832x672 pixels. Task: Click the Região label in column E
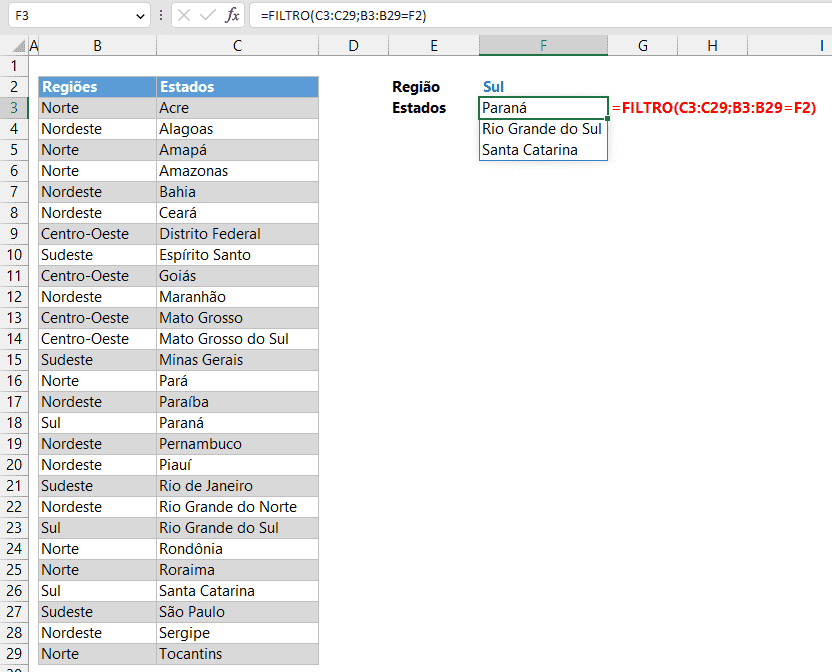pyautogui.click(x=416, y=87)
